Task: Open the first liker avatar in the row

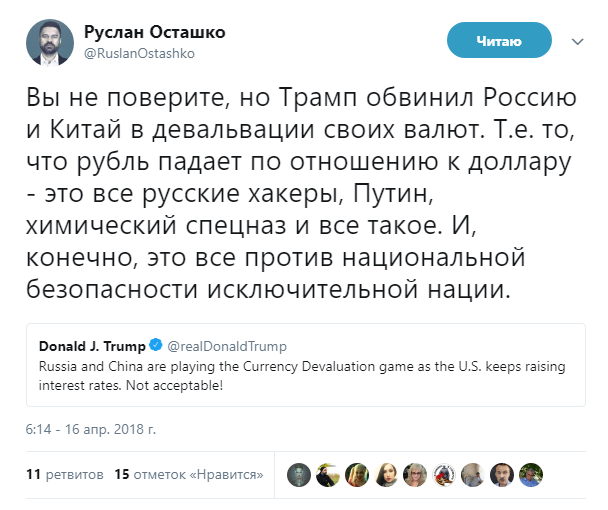Action: [298, 475]
